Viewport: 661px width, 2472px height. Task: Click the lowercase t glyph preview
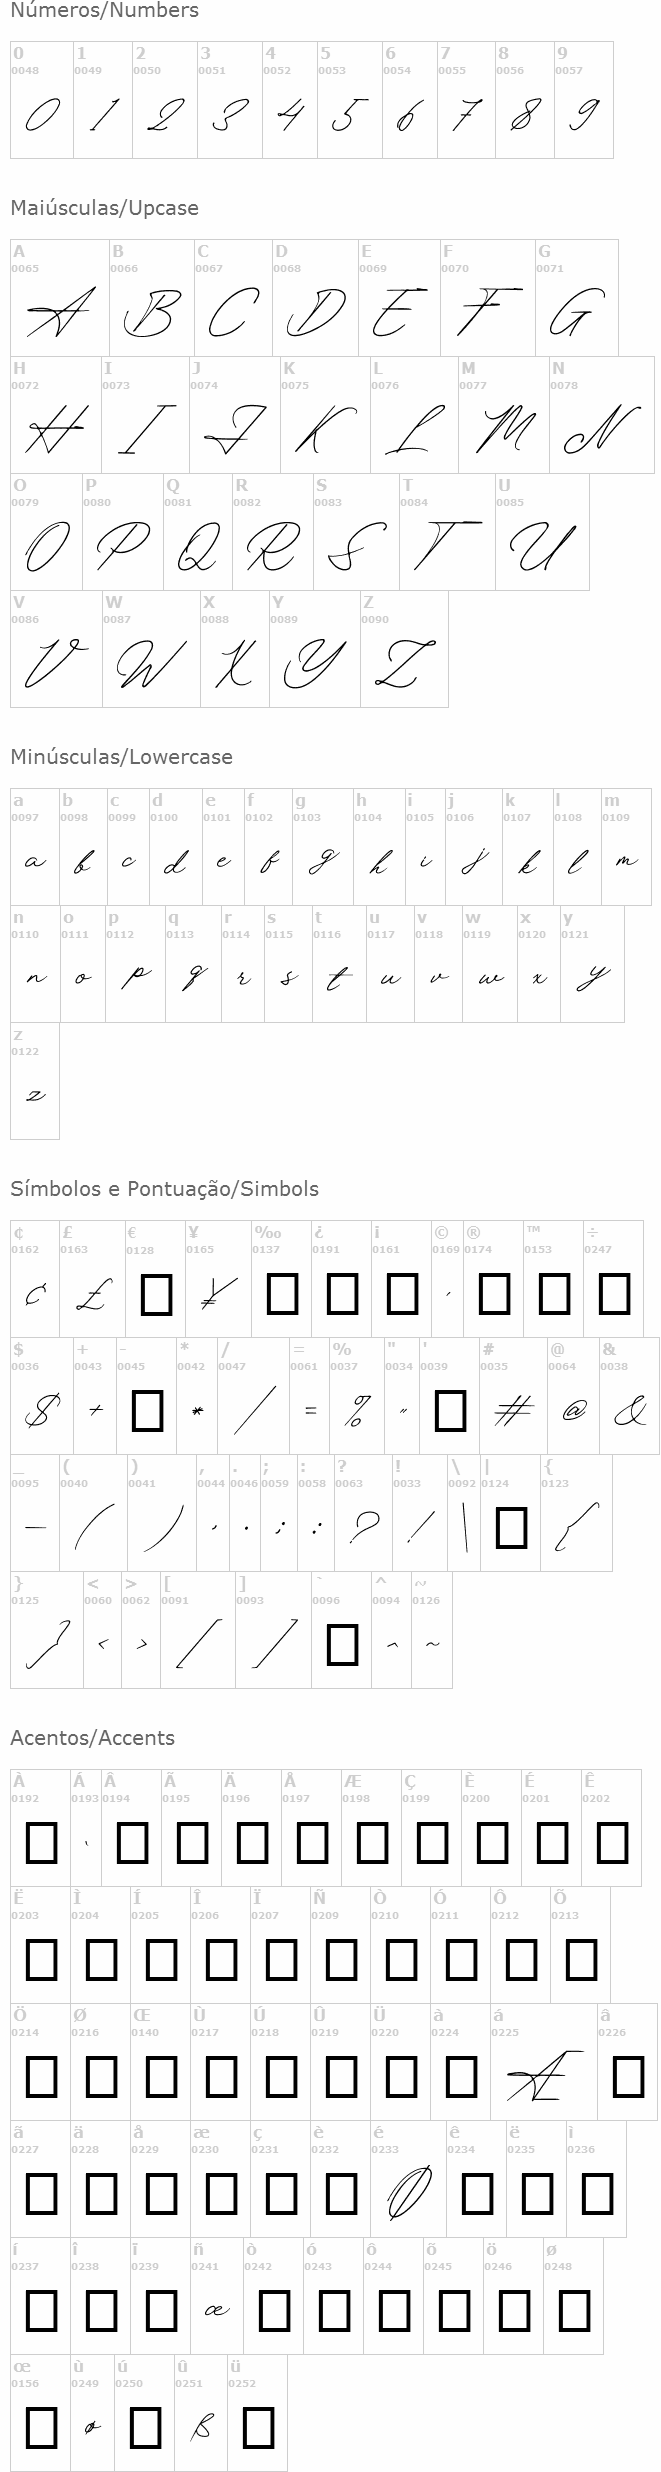point(339,978)
